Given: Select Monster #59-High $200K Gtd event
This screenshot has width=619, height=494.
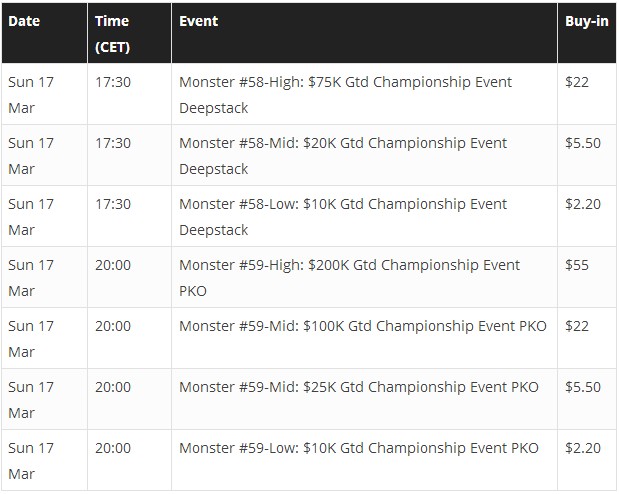Looking at the screenshot, I should (x=349, y=278).
